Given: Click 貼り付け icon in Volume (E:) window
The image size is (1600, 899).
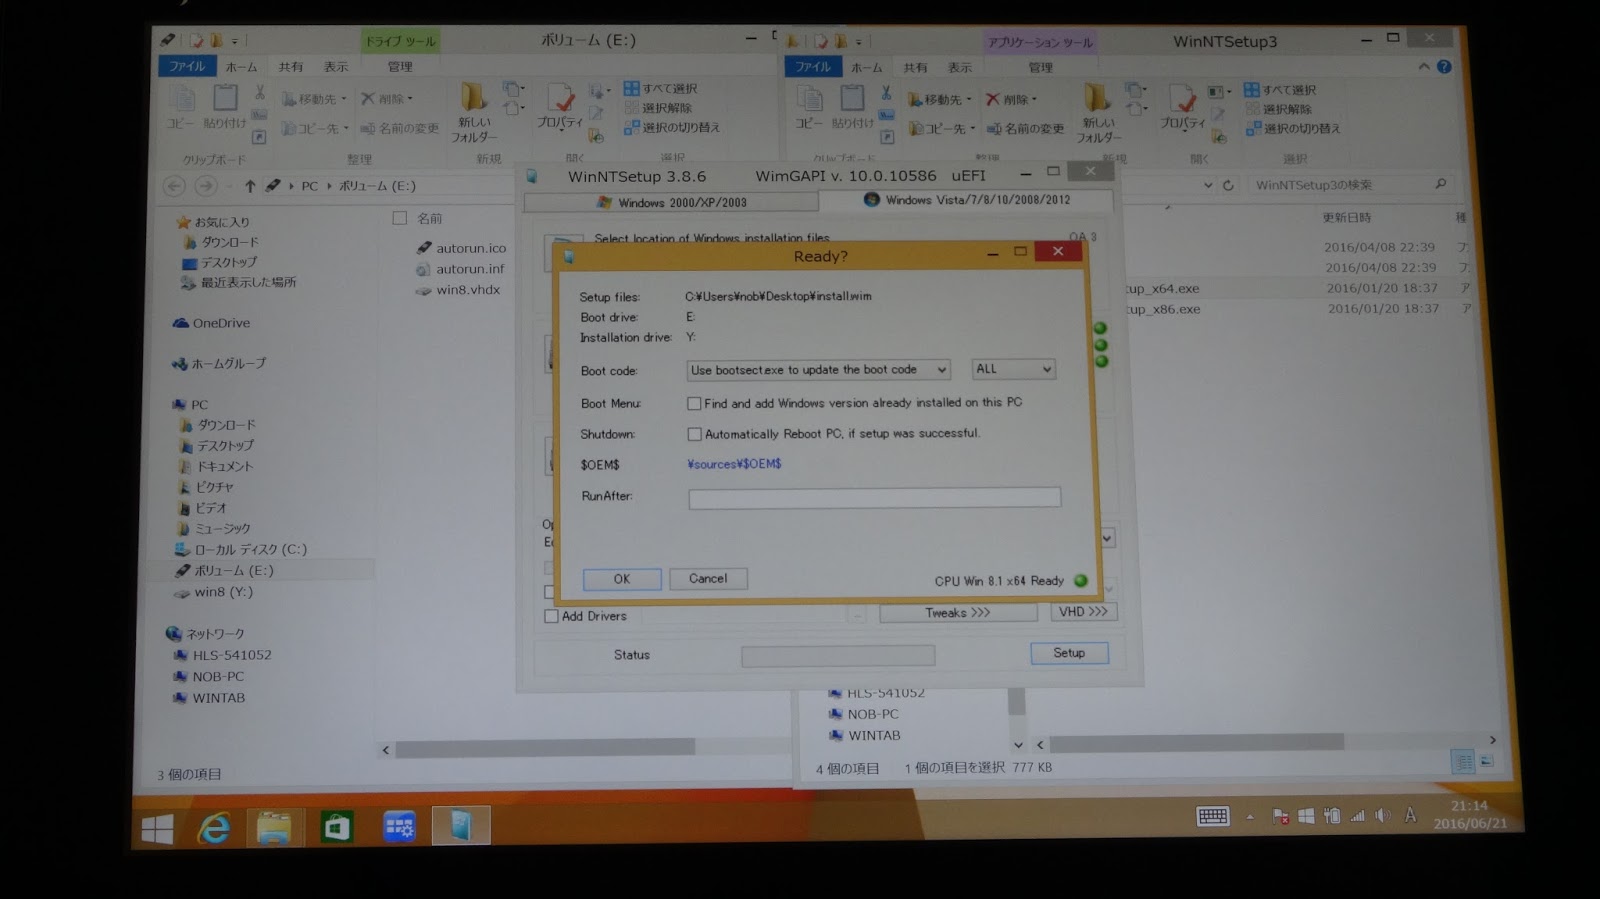Looking at the screenshot, I should point(225,107).
